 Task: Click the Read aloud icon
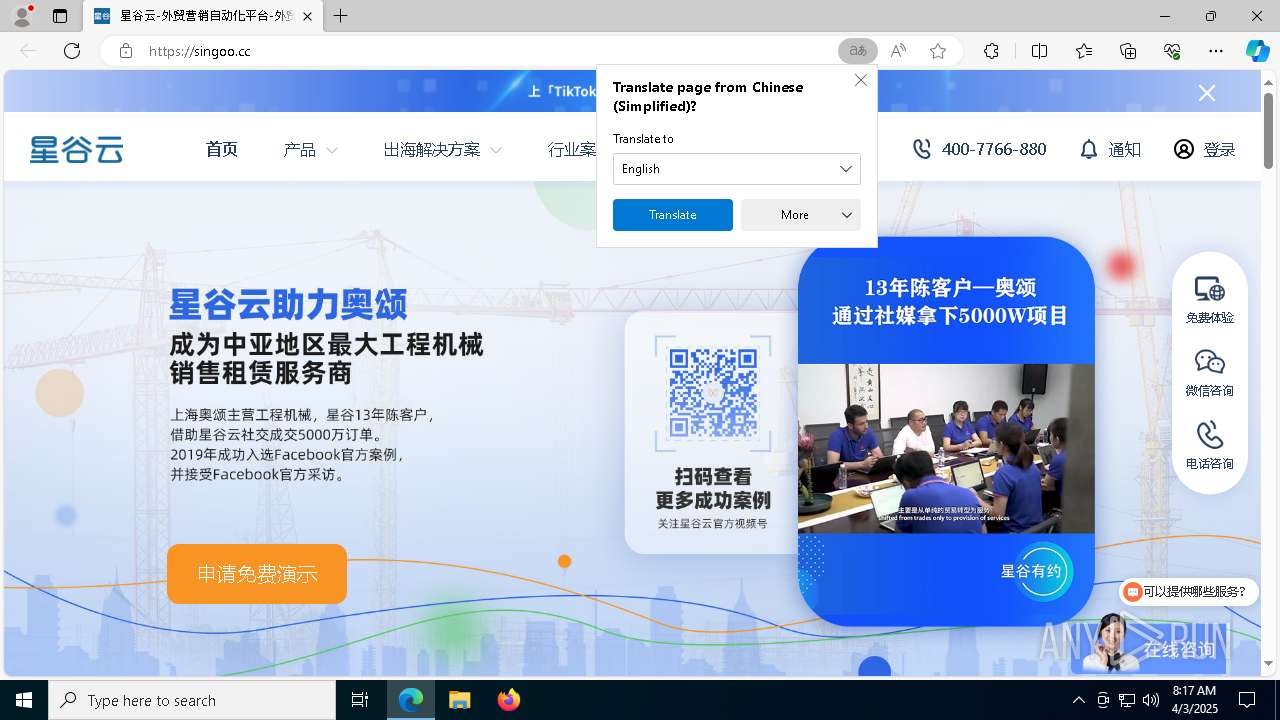point(898,51)
